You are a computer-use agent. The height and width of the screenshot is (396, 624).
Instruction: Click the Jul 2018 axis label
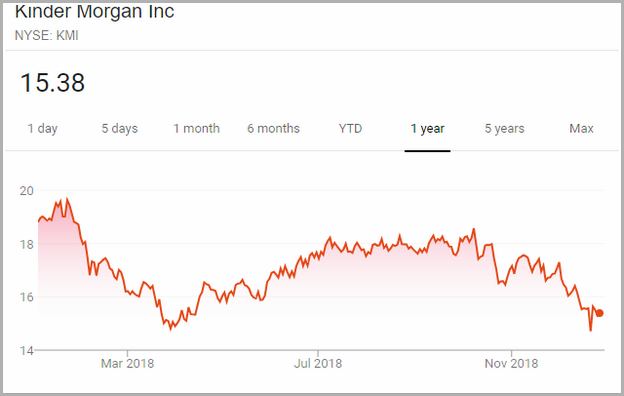pyautogui.click(x=318, y=363)
